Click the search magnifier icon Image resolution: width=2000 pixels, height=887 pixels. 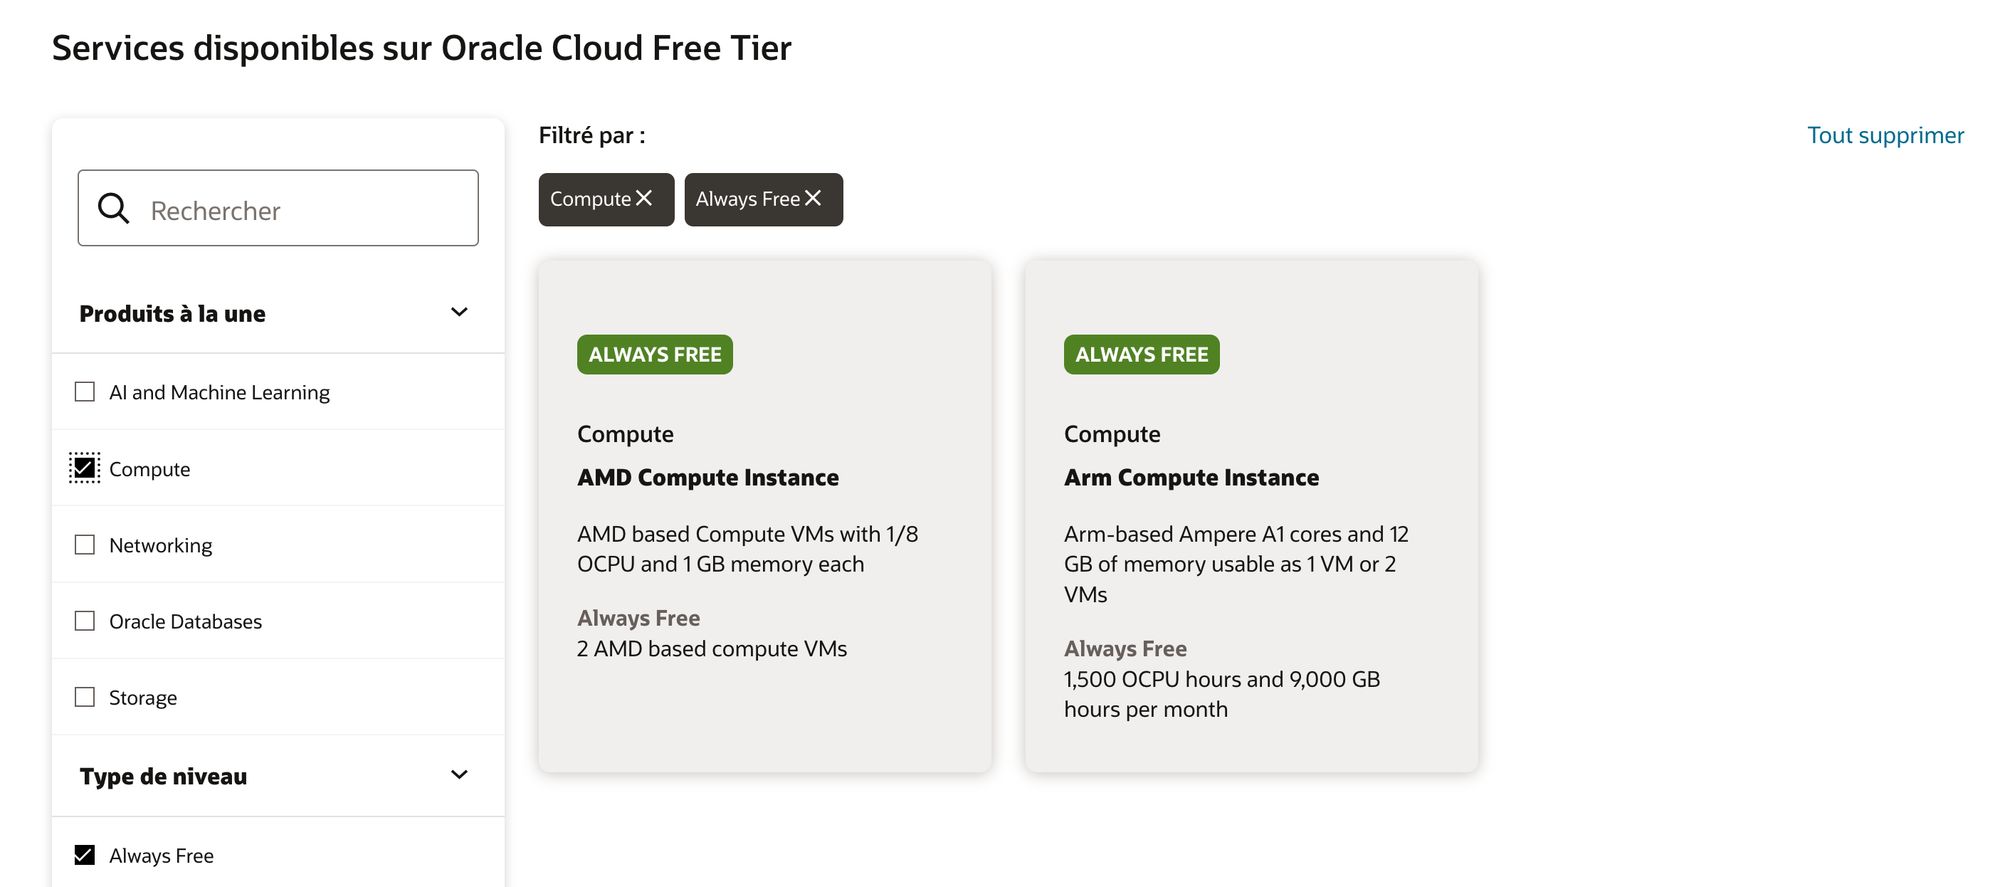point(113,208)
